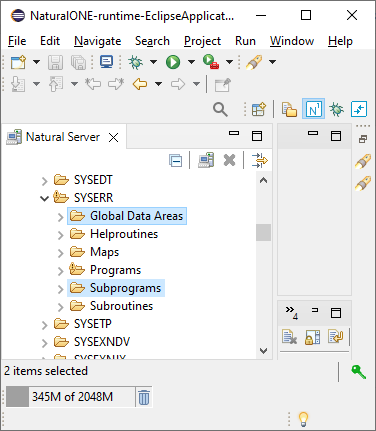Expand the Global Data Areas folder
The width and height of the screenshot is (376, 431).
point(60,217)
